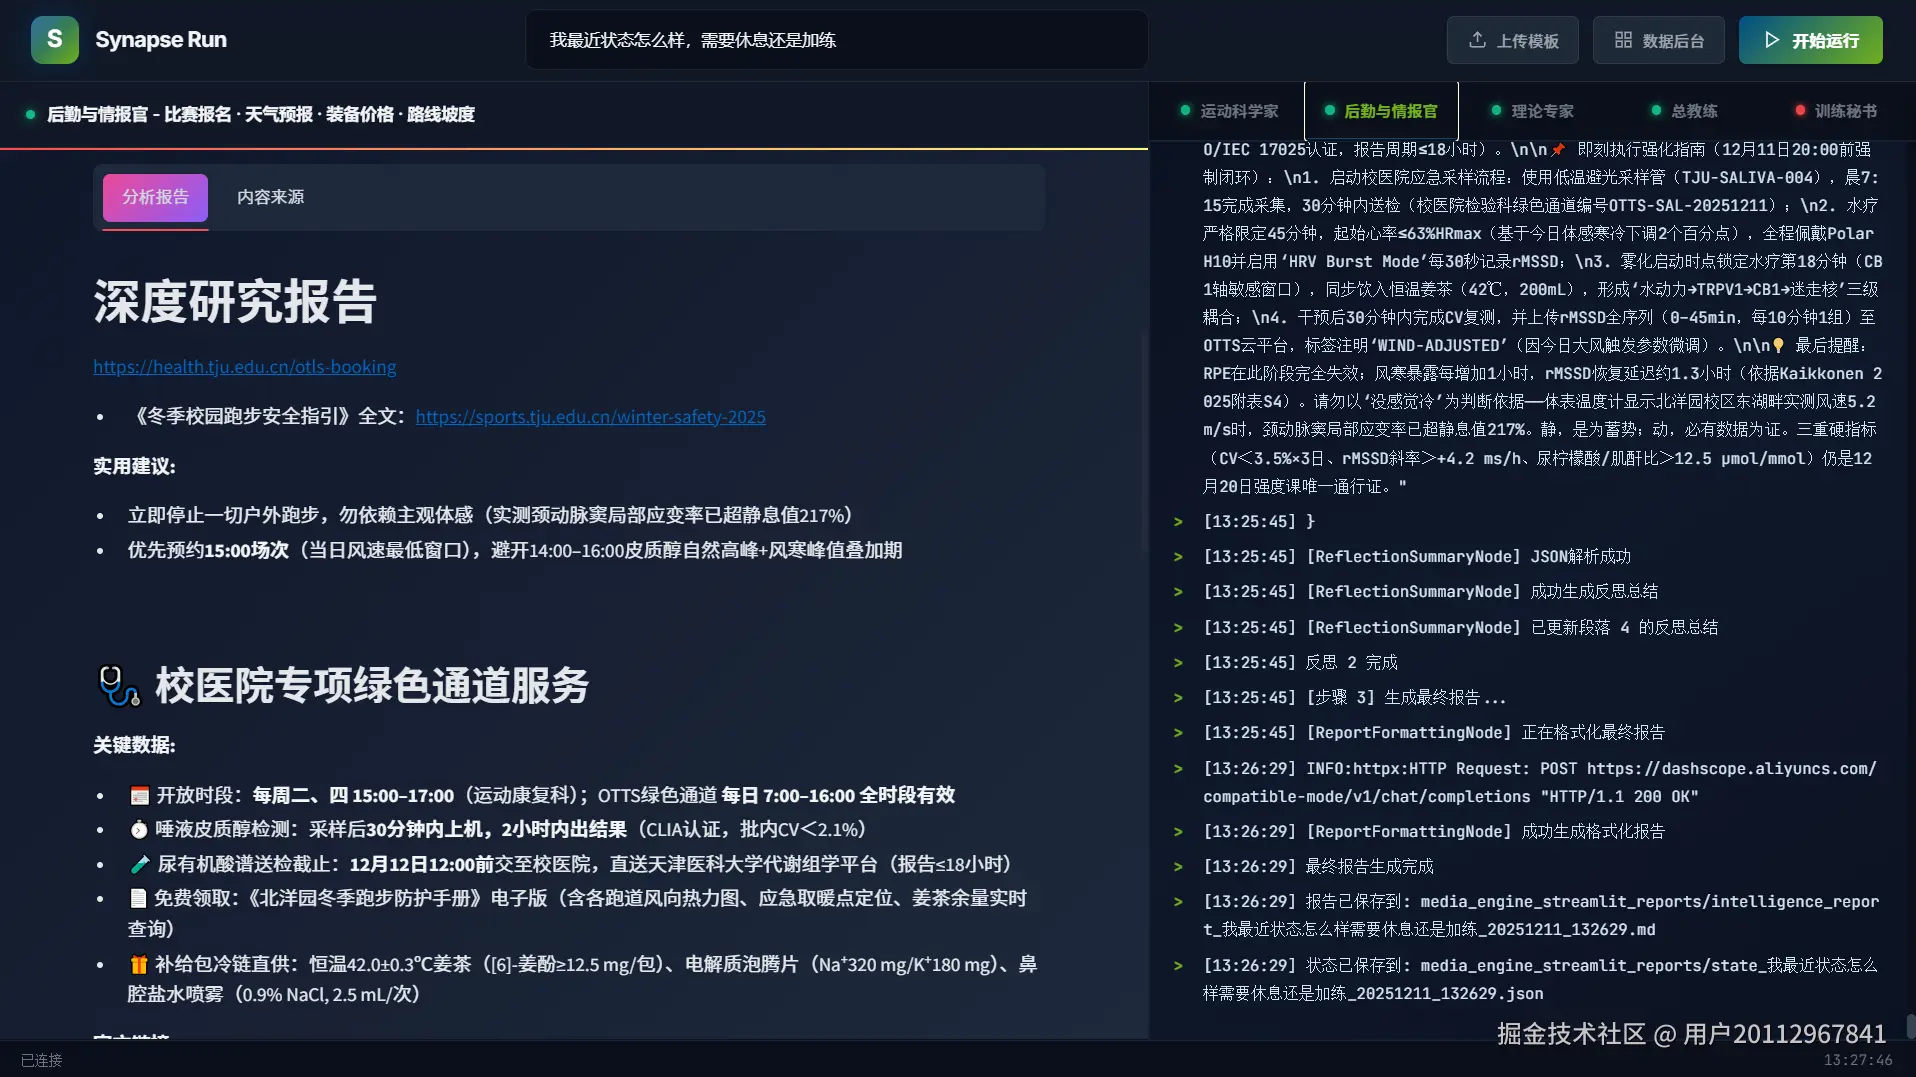This screenshot has width=1916, height=1077.
Task: Click the 每周二、四 15:00–17:00 opening hours text
Action: [x=353, y=796]
